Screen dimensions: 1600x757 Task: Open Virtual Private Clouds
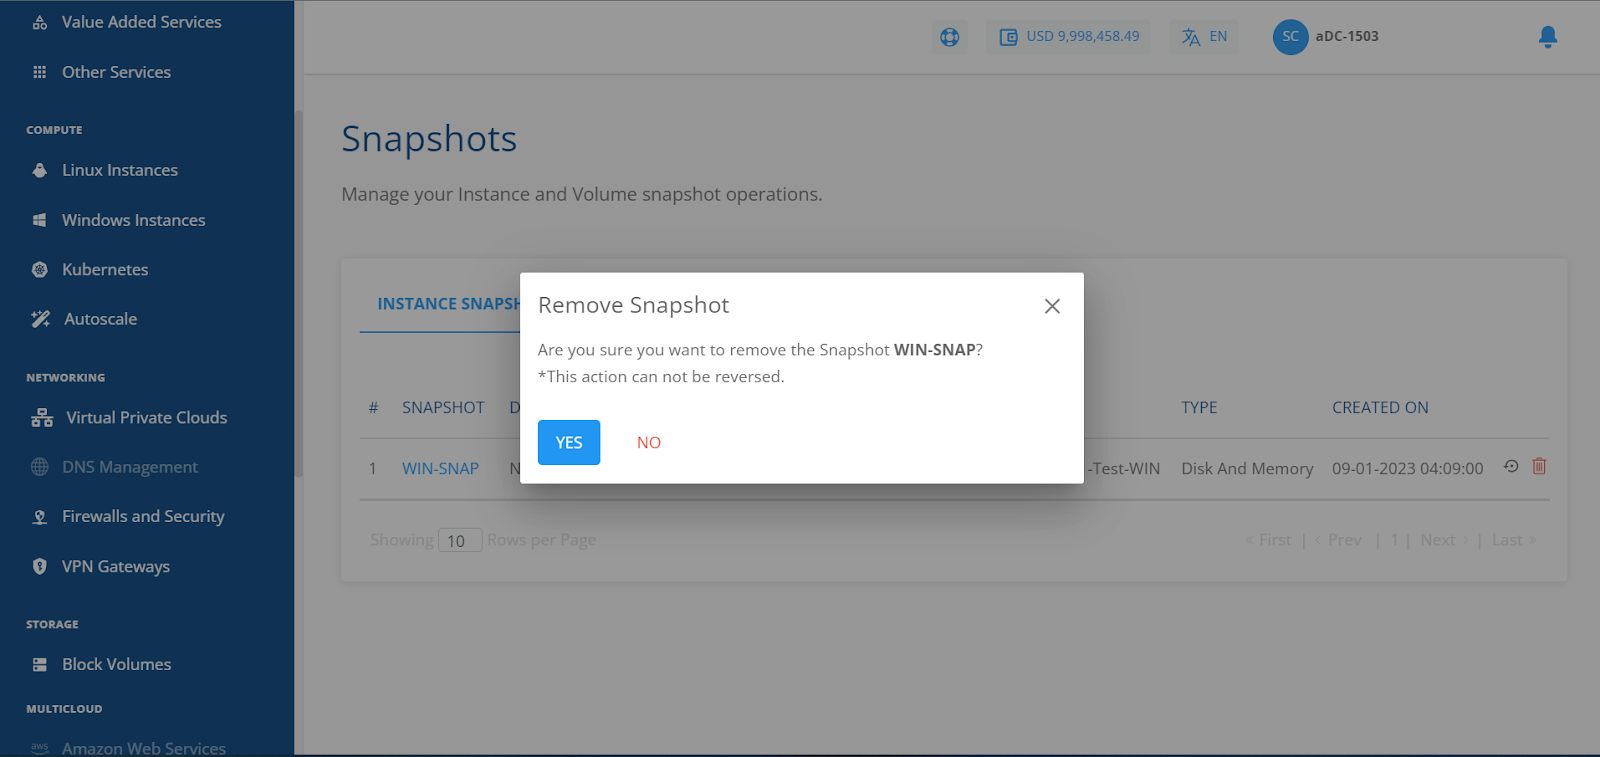[146, 417]
